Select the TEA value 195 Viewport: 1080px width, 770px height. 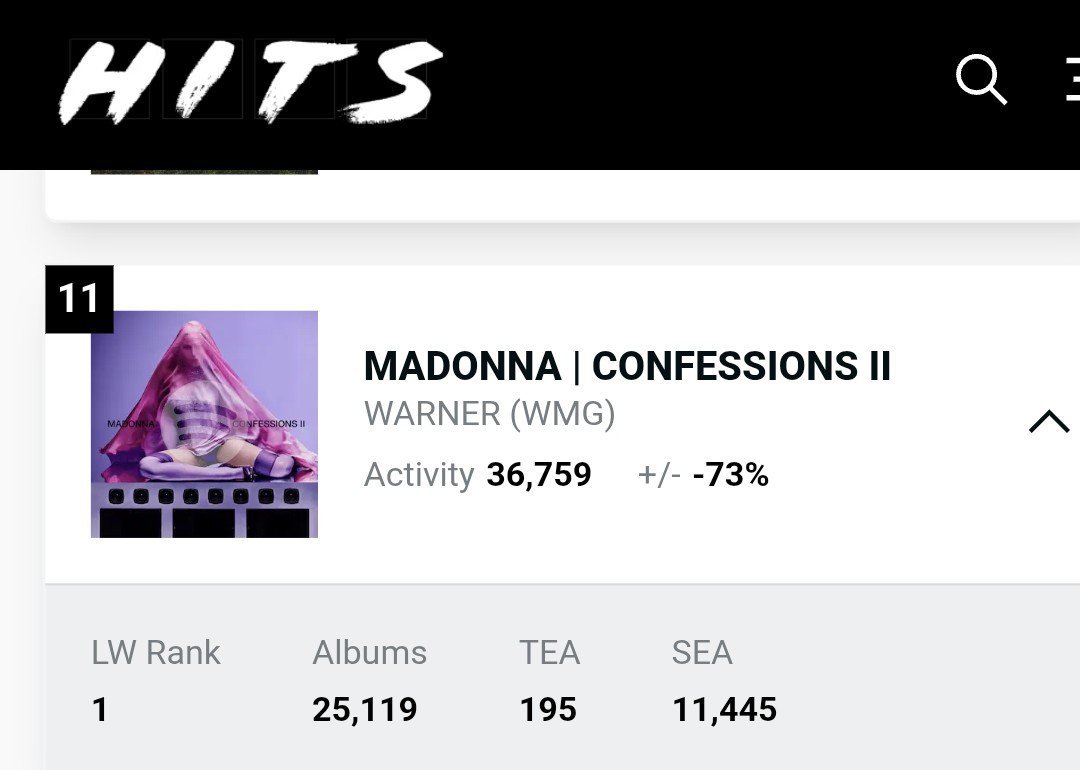point(548,710)
